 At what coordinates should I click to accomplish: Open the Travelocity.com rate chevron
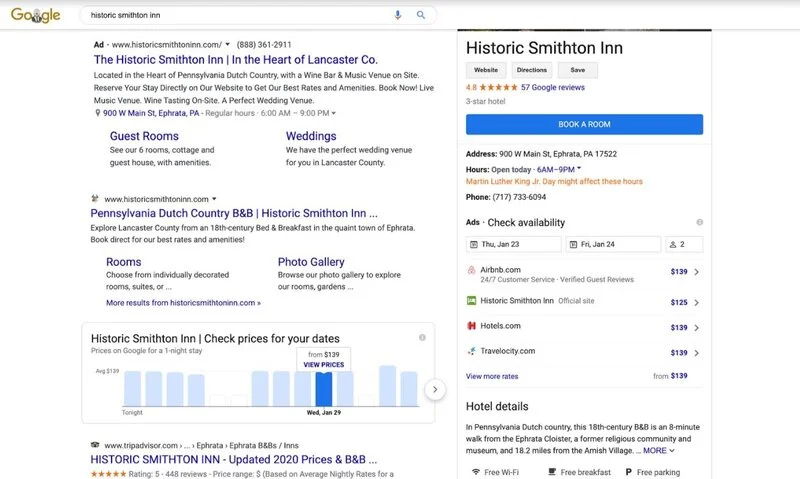[x=696, y=353]
